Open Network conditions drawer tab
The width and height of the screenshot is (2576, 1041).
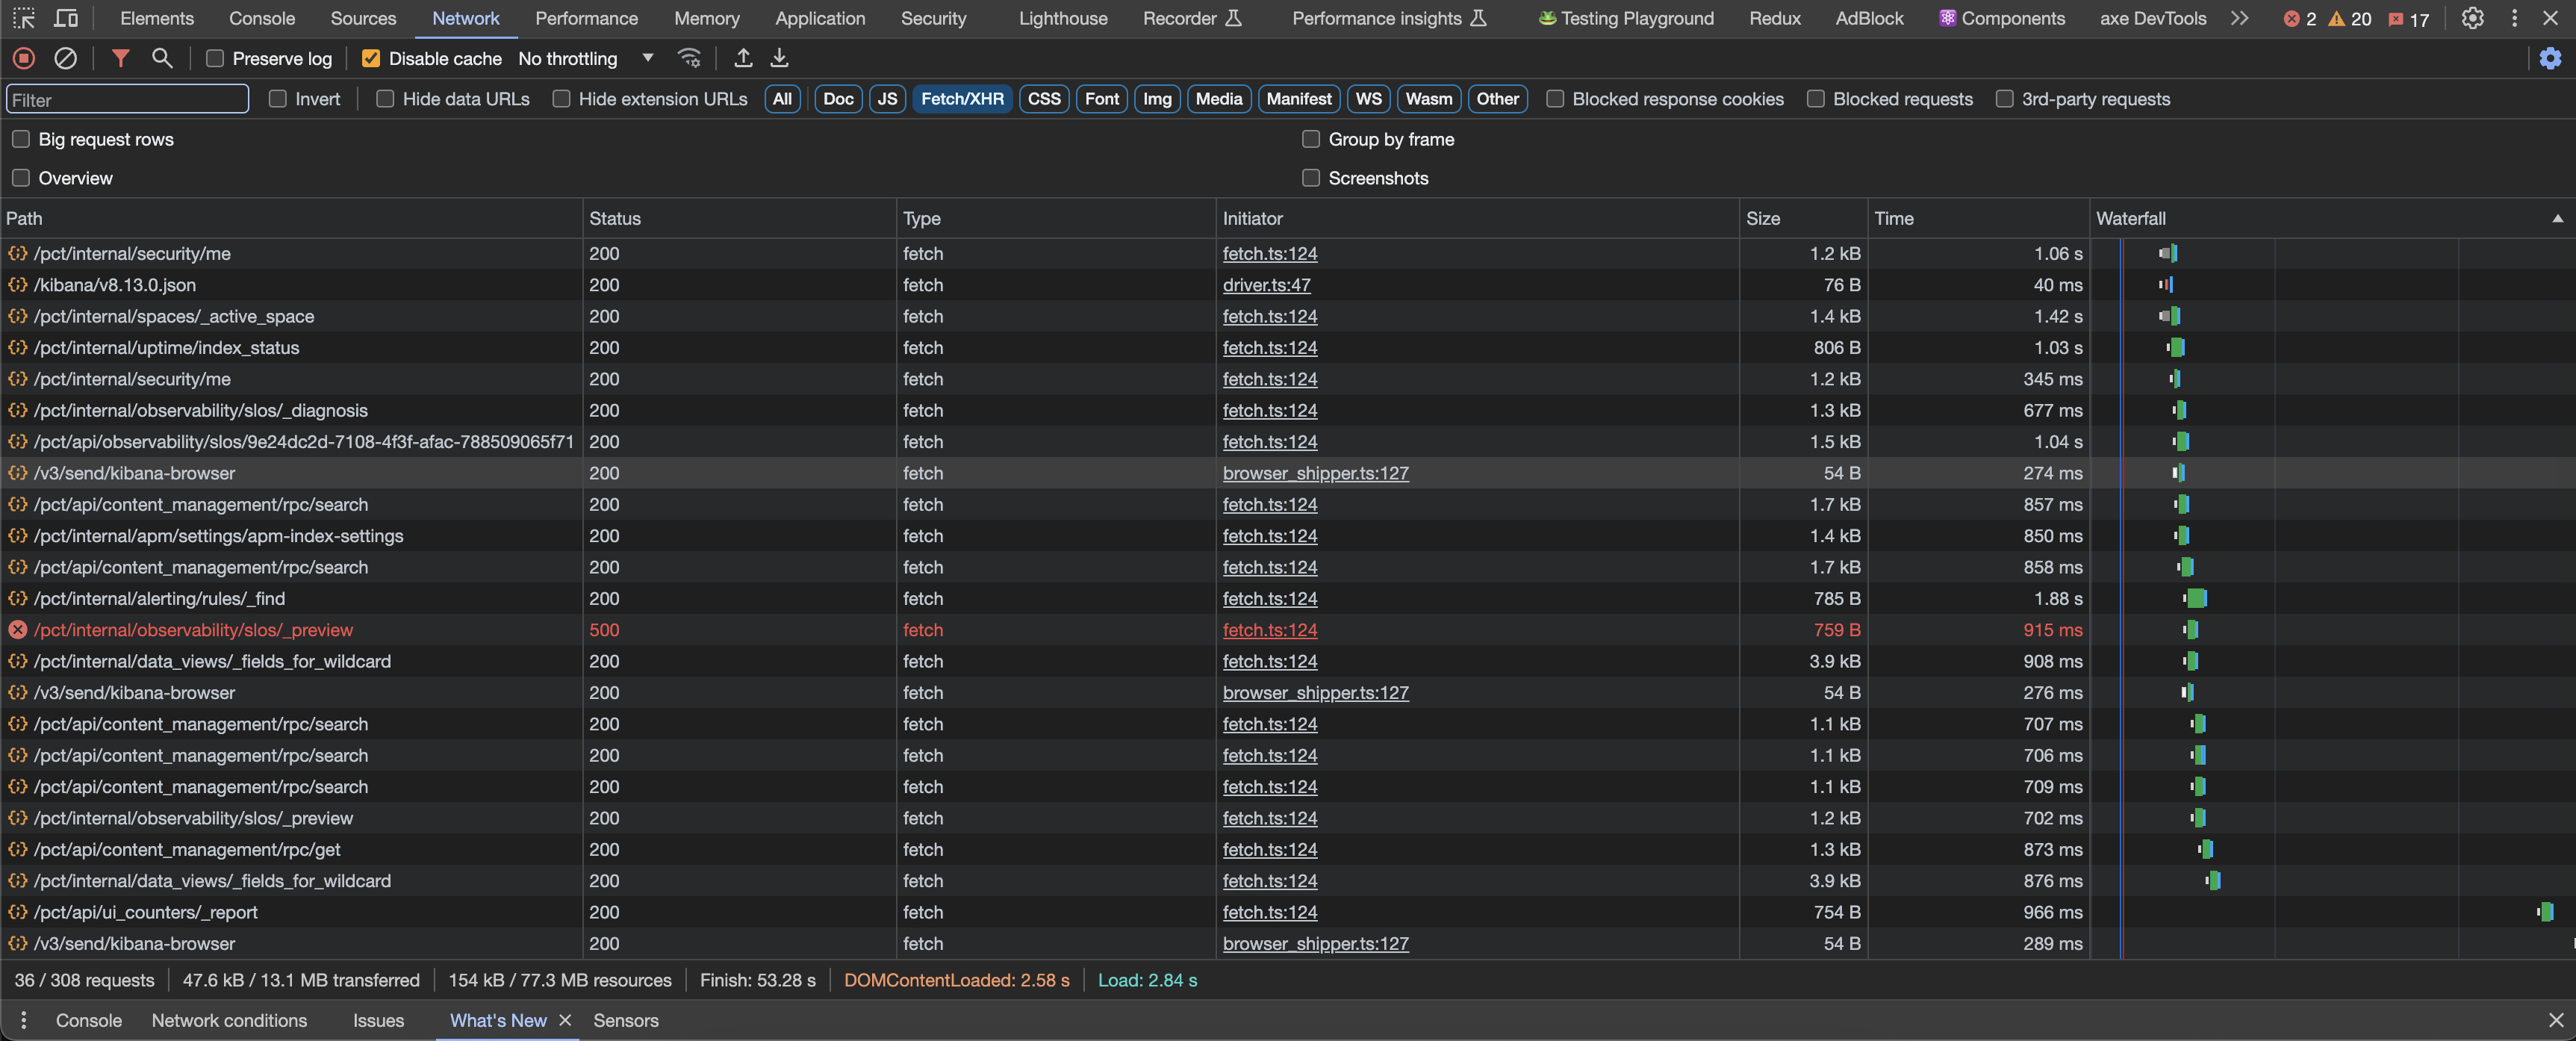pos(229,1020)
